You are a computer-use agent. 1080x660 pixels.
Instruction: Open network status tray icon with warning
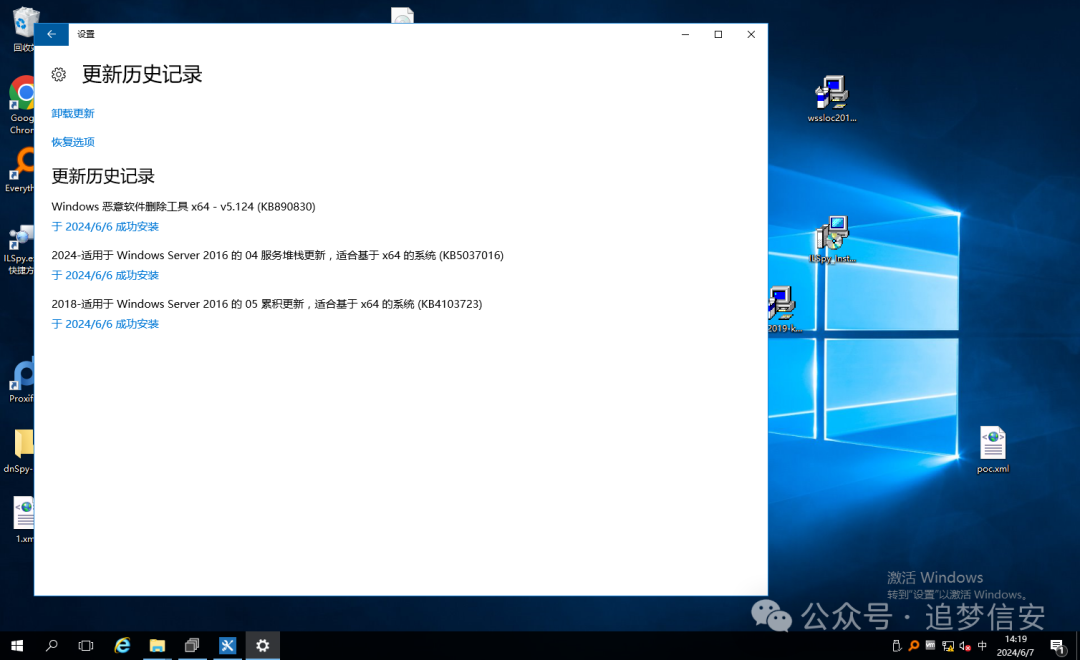click(x=948, y=646)
